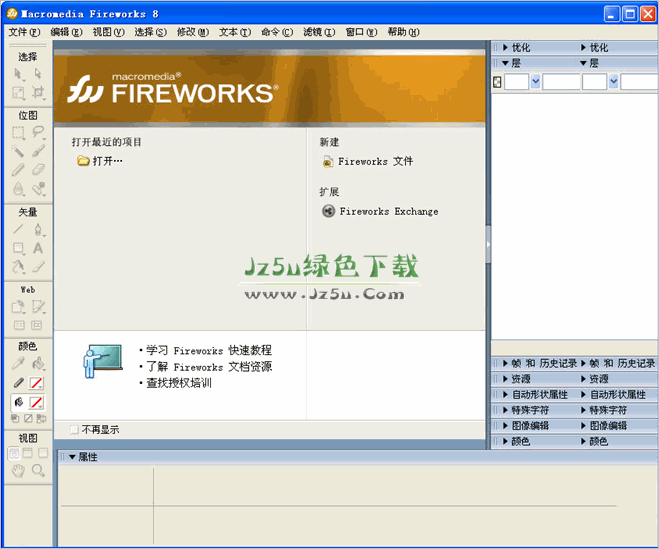
Task: Select the Knife tool
Action: pos(38,267)
